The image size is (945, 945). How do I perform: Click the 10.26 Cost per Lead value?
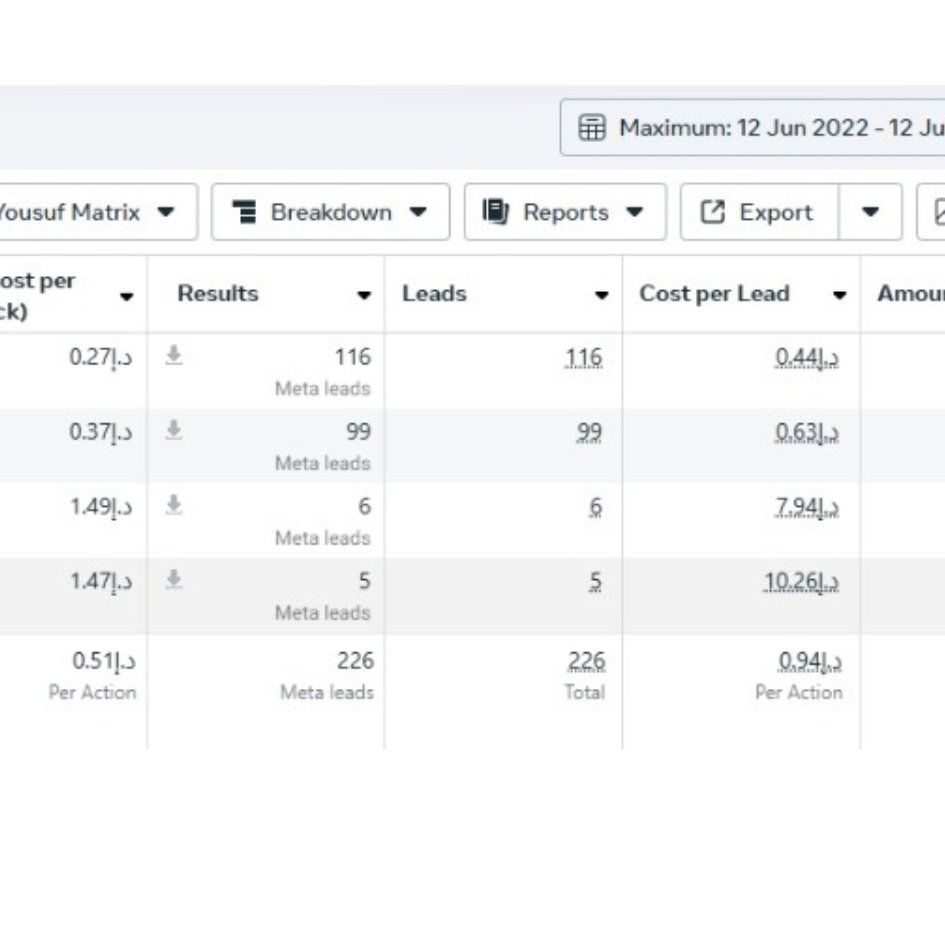(x=800, y=581)
